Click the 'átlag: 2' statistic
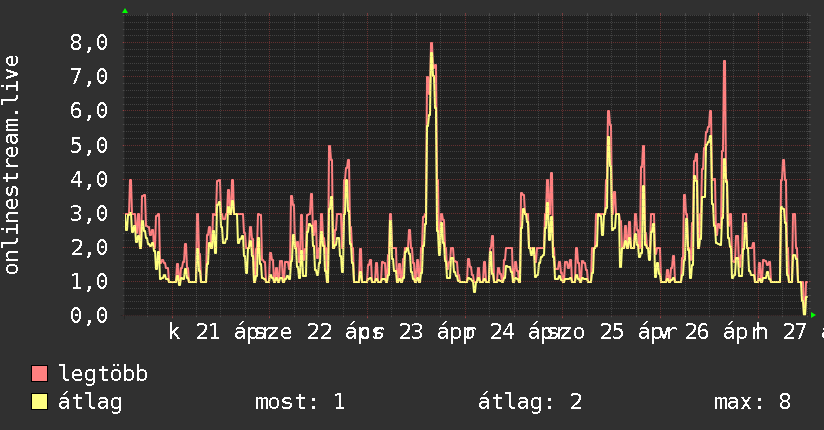This screenshot has height=430, width=824. (530, 402)
